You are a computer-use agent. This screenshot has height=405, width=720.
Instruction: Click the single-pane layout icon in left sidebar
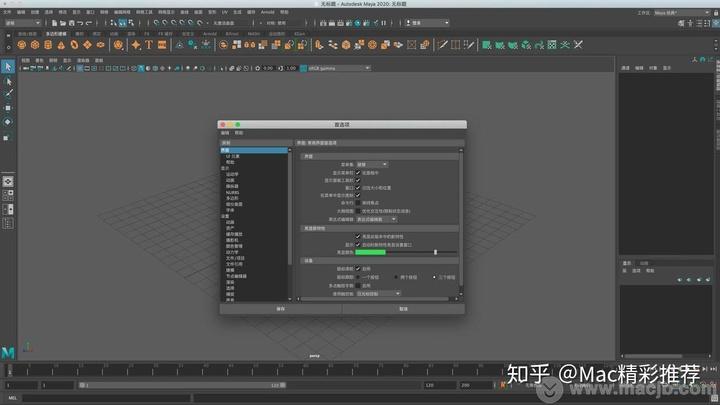[x=8, y=181]
